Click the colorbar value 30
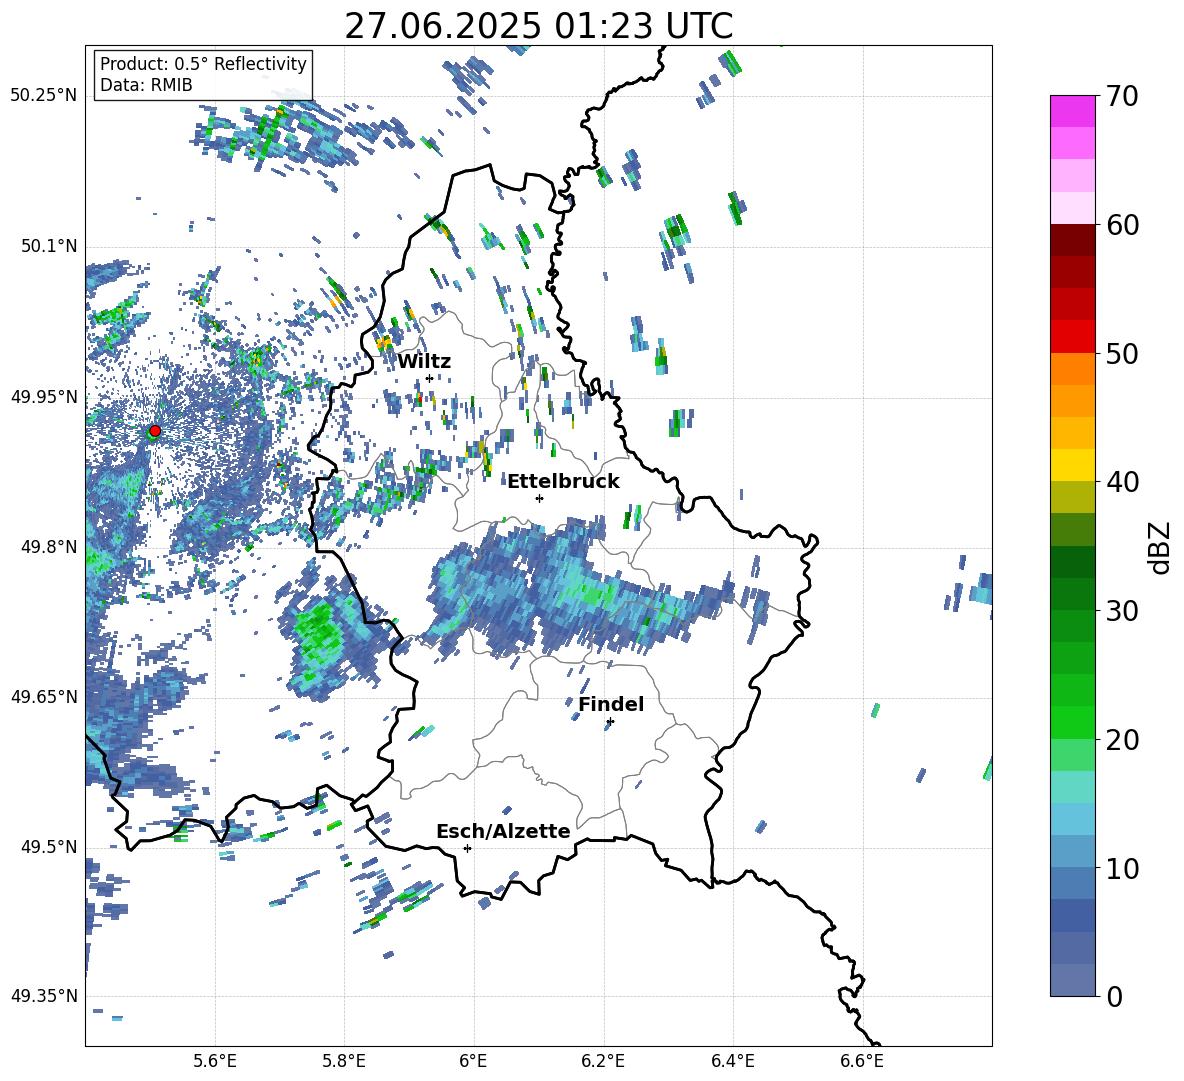The width and height of the screenshot is (1184, 1081). [1122, 611]
